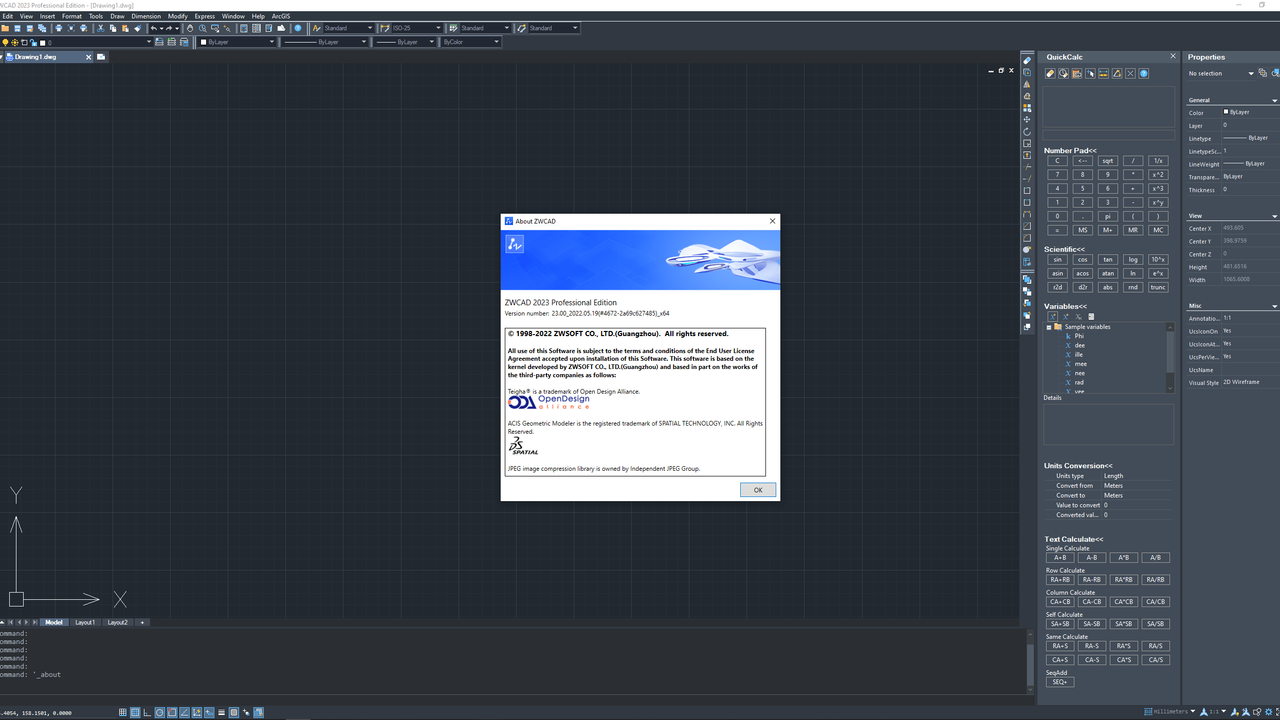The image size is (1280, 720).
Task: Click the Save icon in the standard toolbar
Action: [x=17, y=28]
